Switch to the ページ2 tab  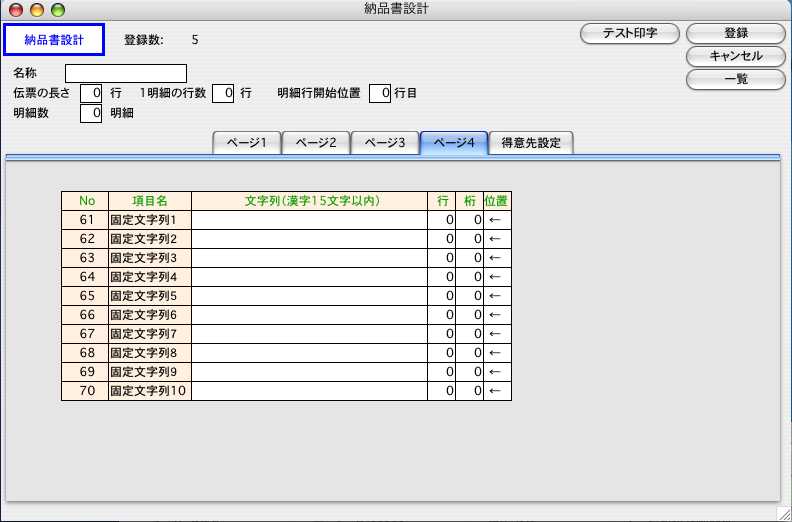316,143
